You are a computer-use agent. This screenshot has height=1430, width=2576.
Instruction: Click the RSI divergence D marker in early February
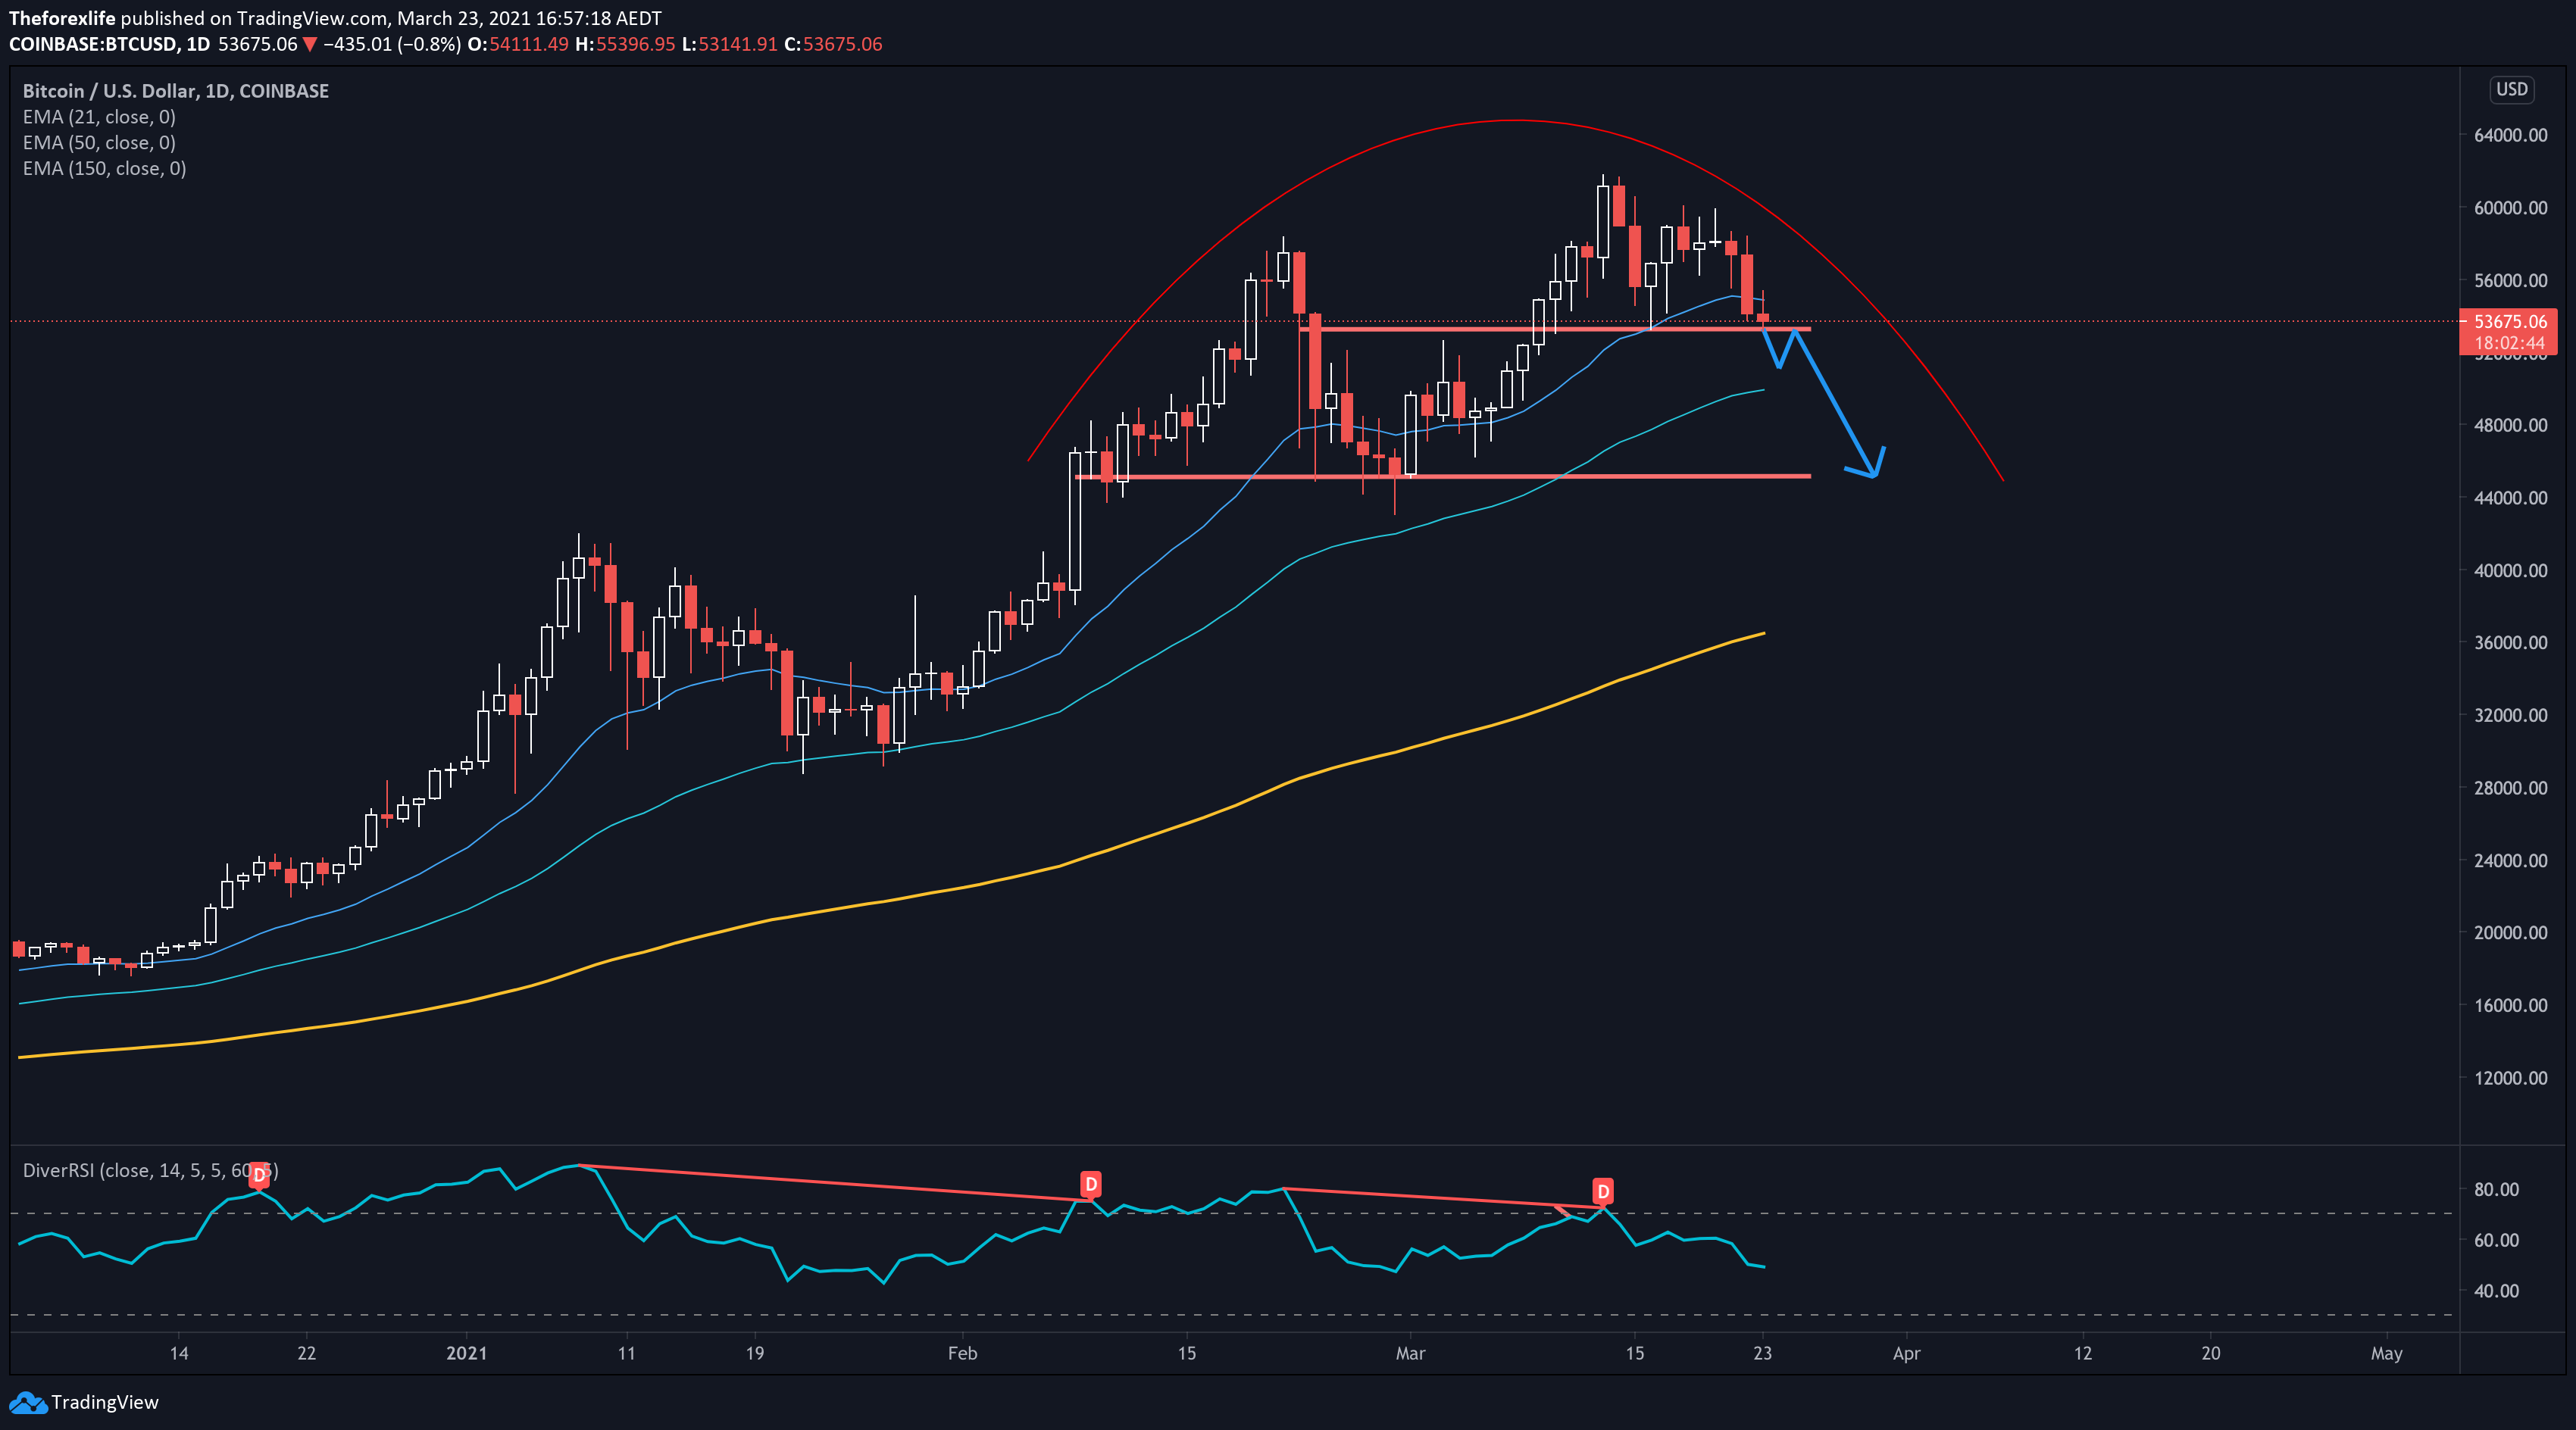pyautogui.click(x=1091, y=1185)
